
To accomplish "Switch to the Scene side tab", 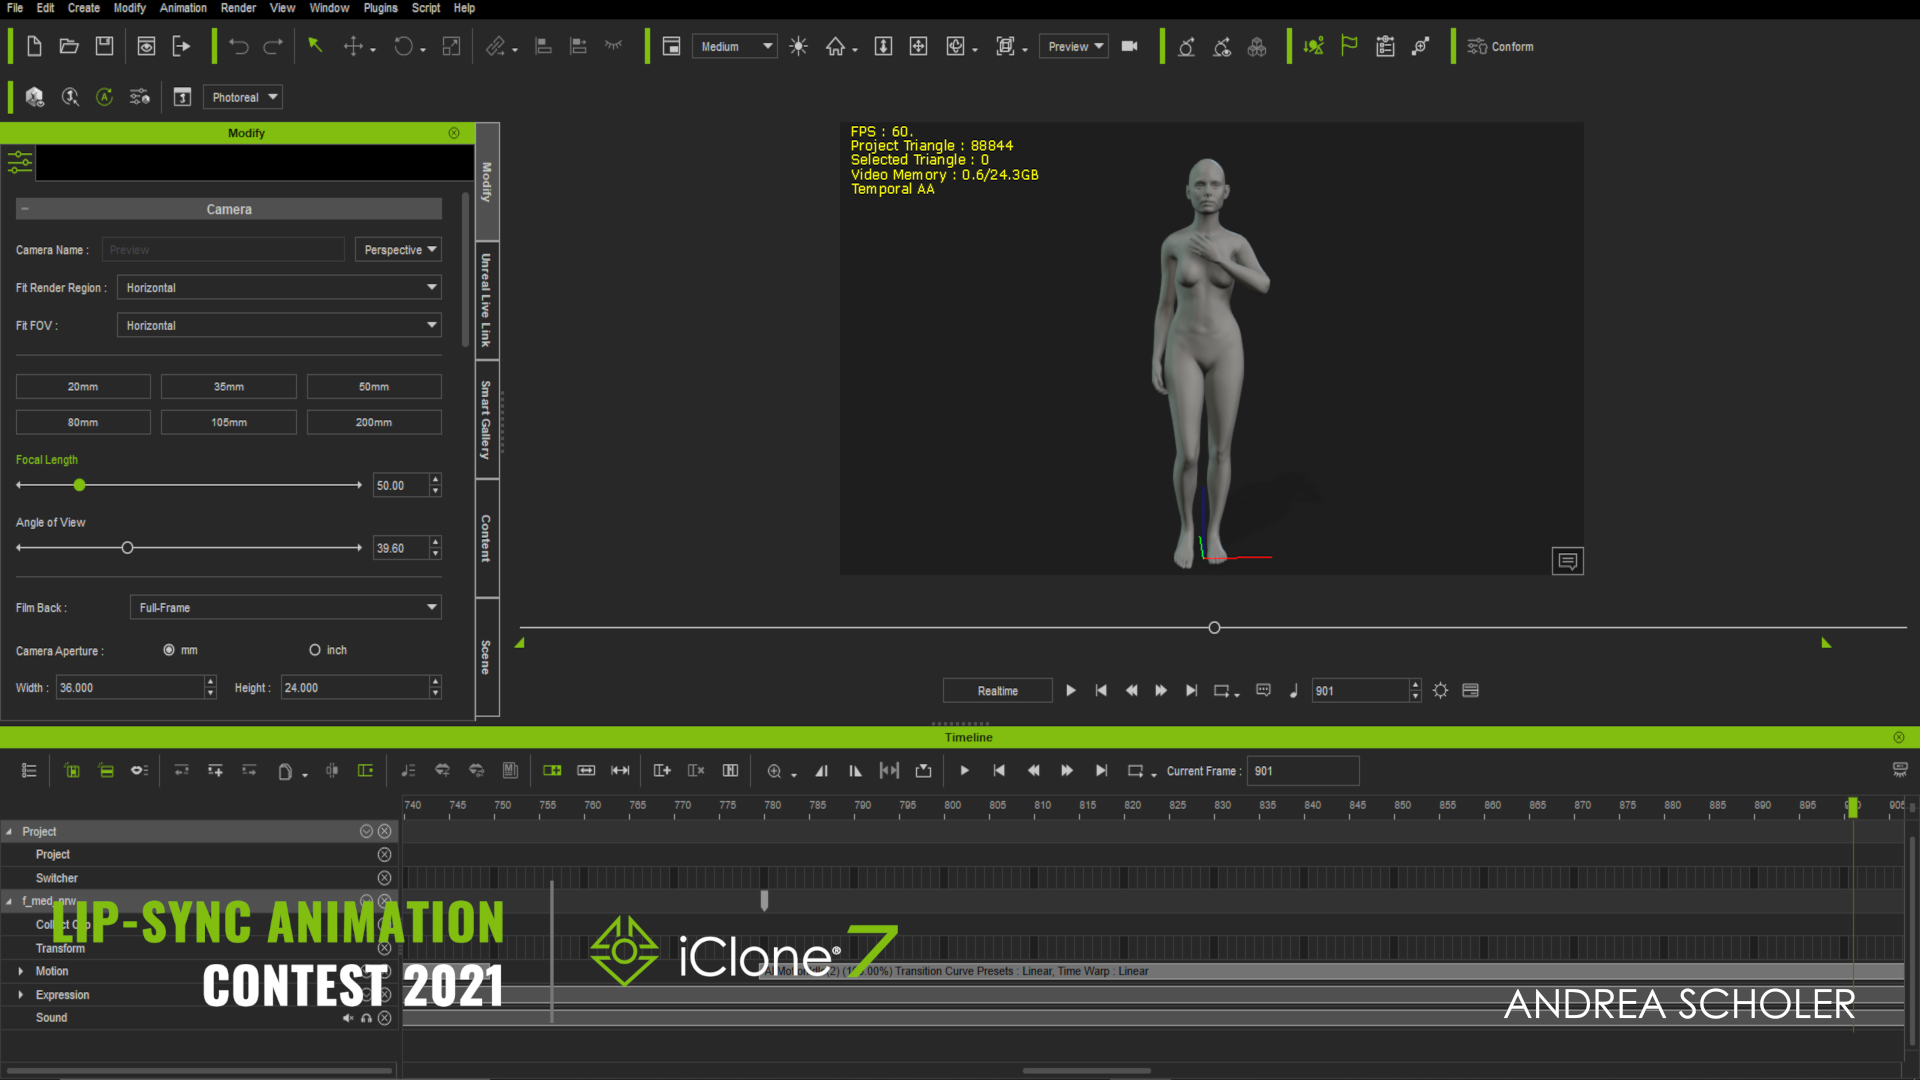I will click(x=487, y=657).
